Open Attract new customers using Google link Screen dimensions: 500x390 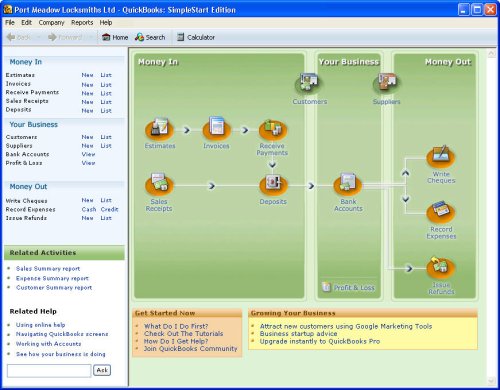346,326
